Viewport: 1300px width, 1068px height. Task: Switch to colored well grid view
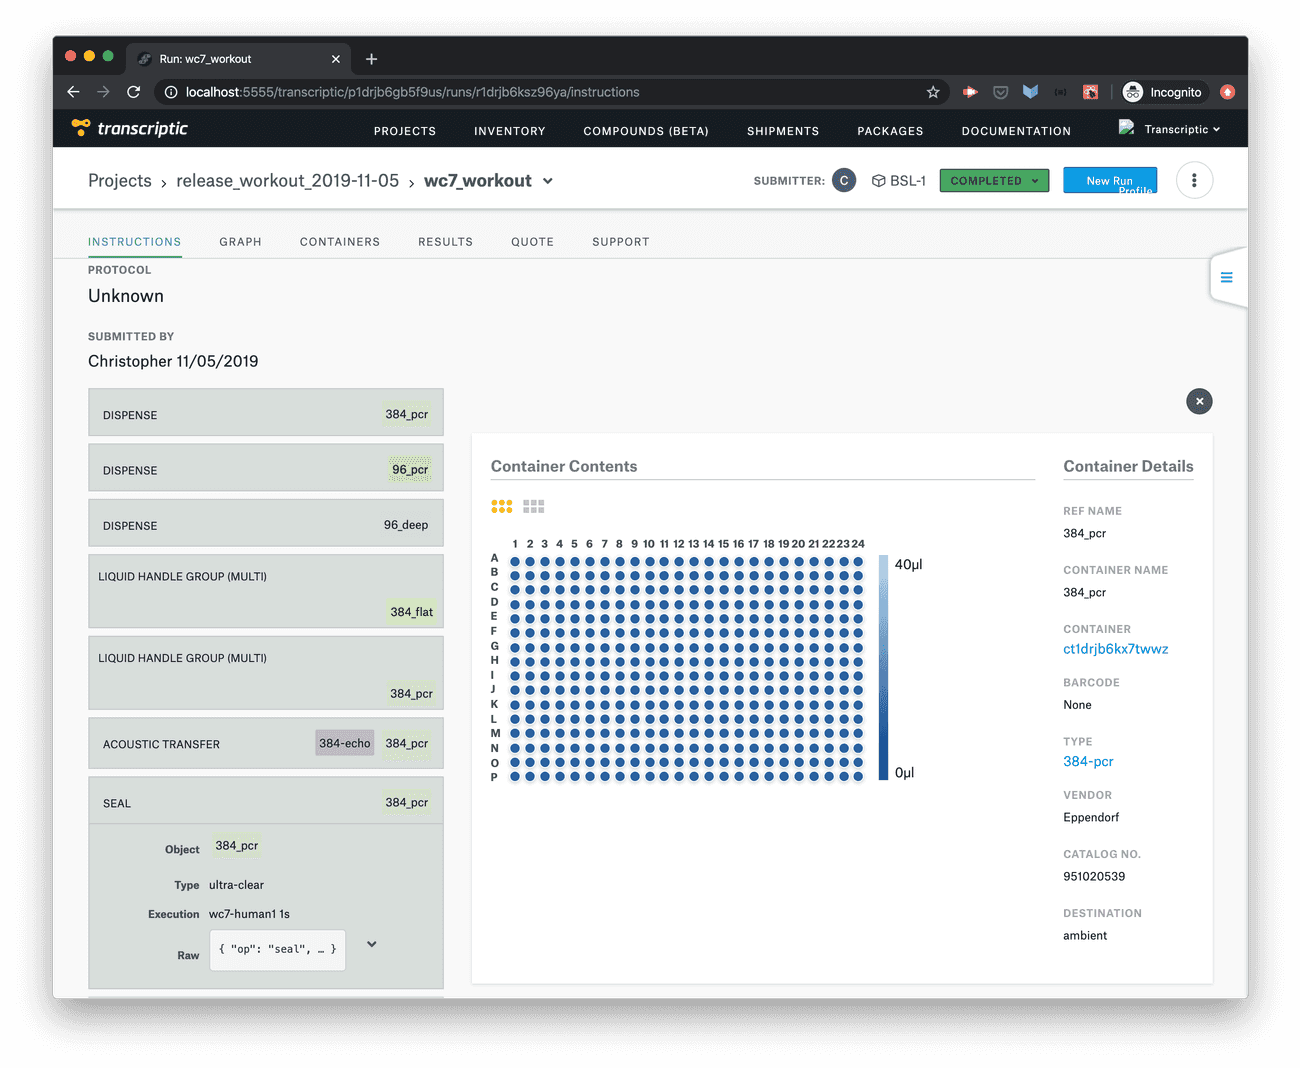pyautogui.click(x=502, y=507)
